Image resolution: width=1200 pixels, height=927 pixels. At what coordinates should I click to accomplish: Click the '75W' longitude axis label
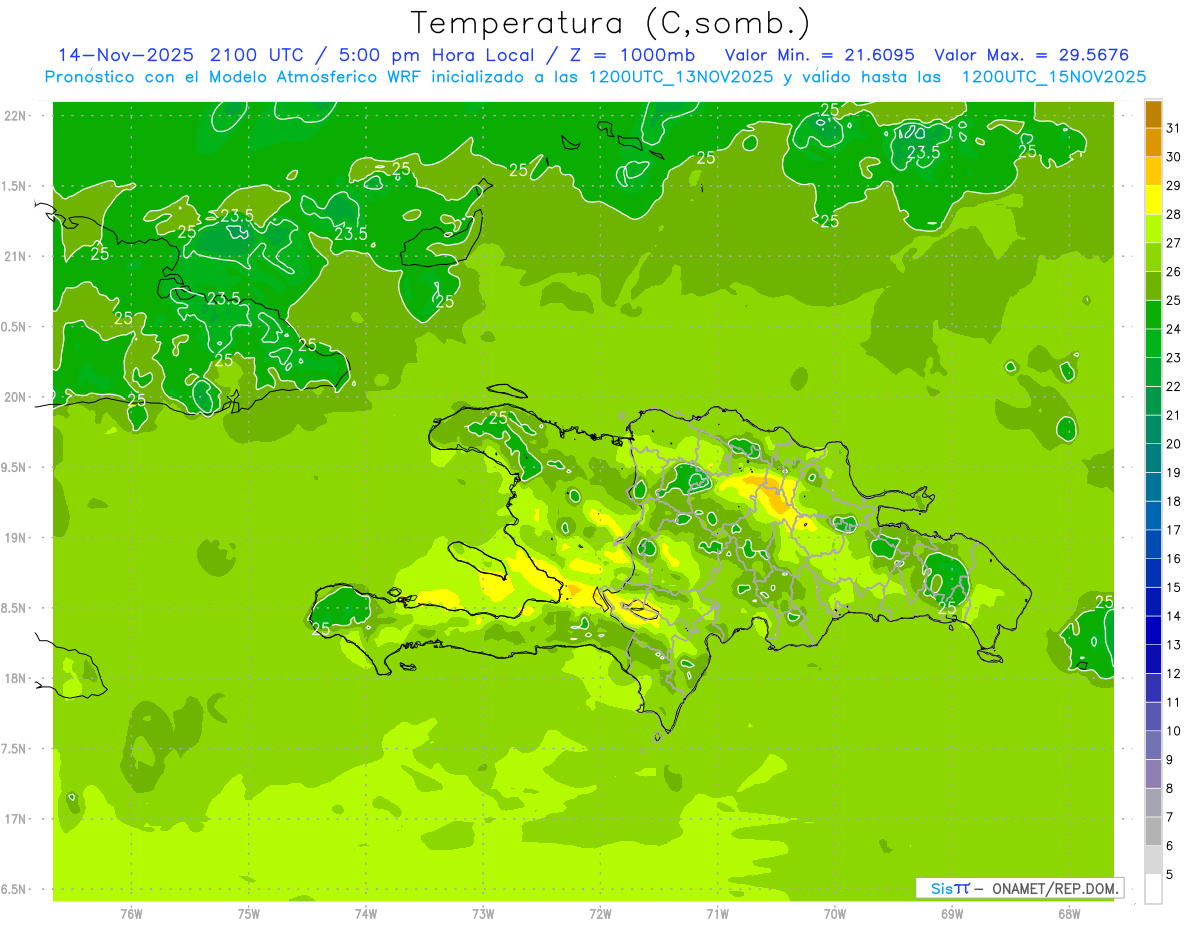coord(249,913)
